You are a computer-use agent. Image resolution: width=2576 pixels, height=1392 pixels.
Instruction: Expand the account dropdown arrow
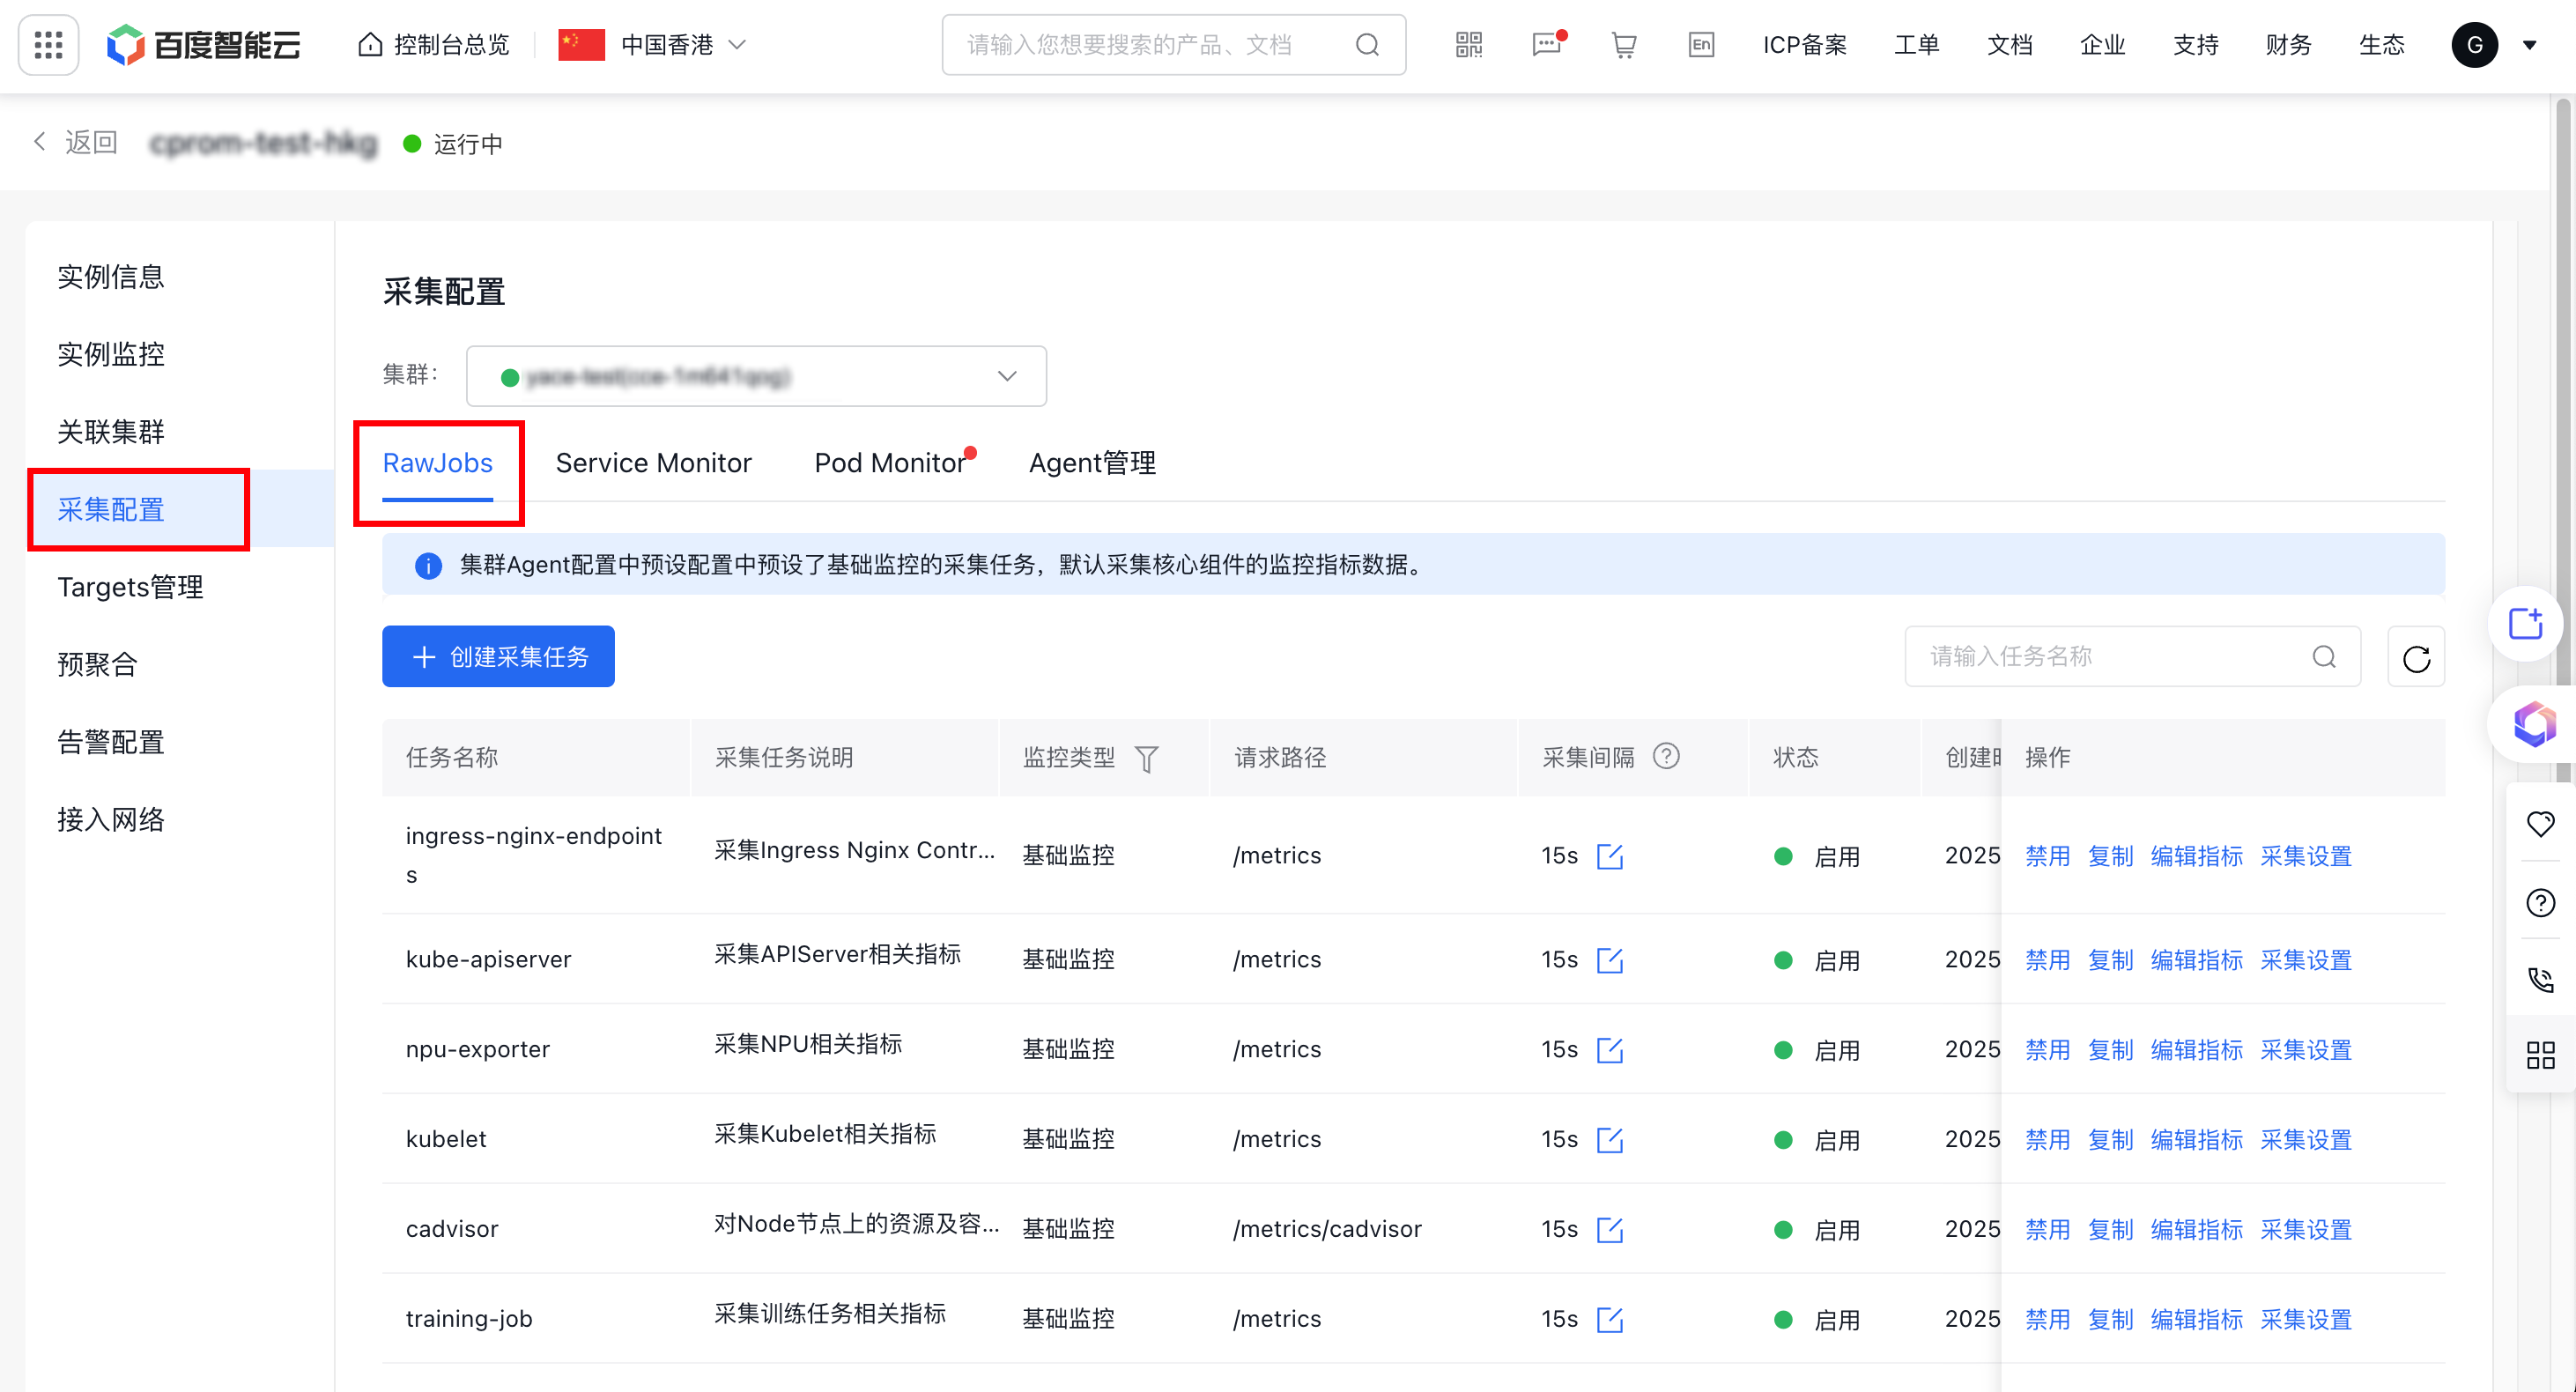(2529, 45)
